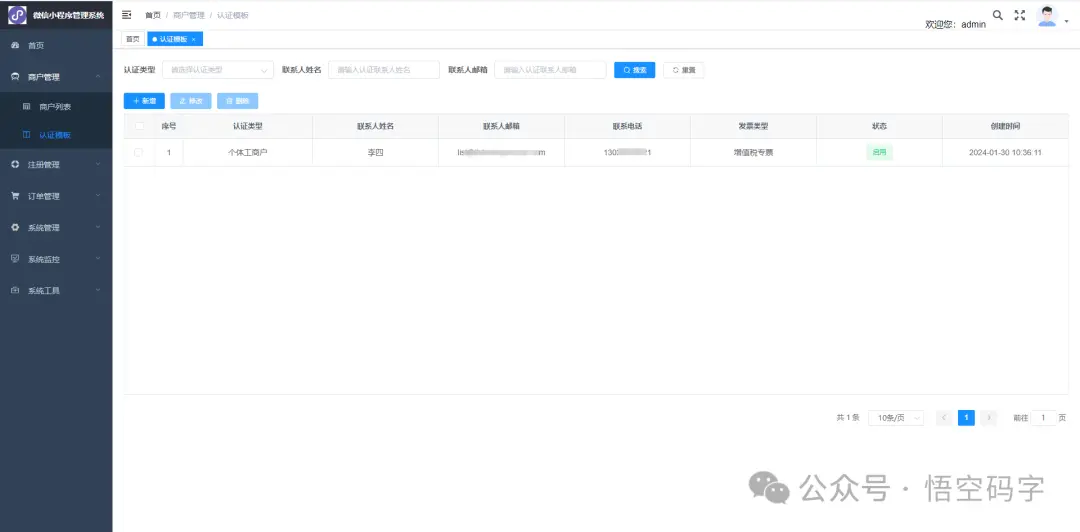The image size is (1080, 532).
Task: Toggle fullscreen with the expand icon
Action: click(x=1020, y=15)
